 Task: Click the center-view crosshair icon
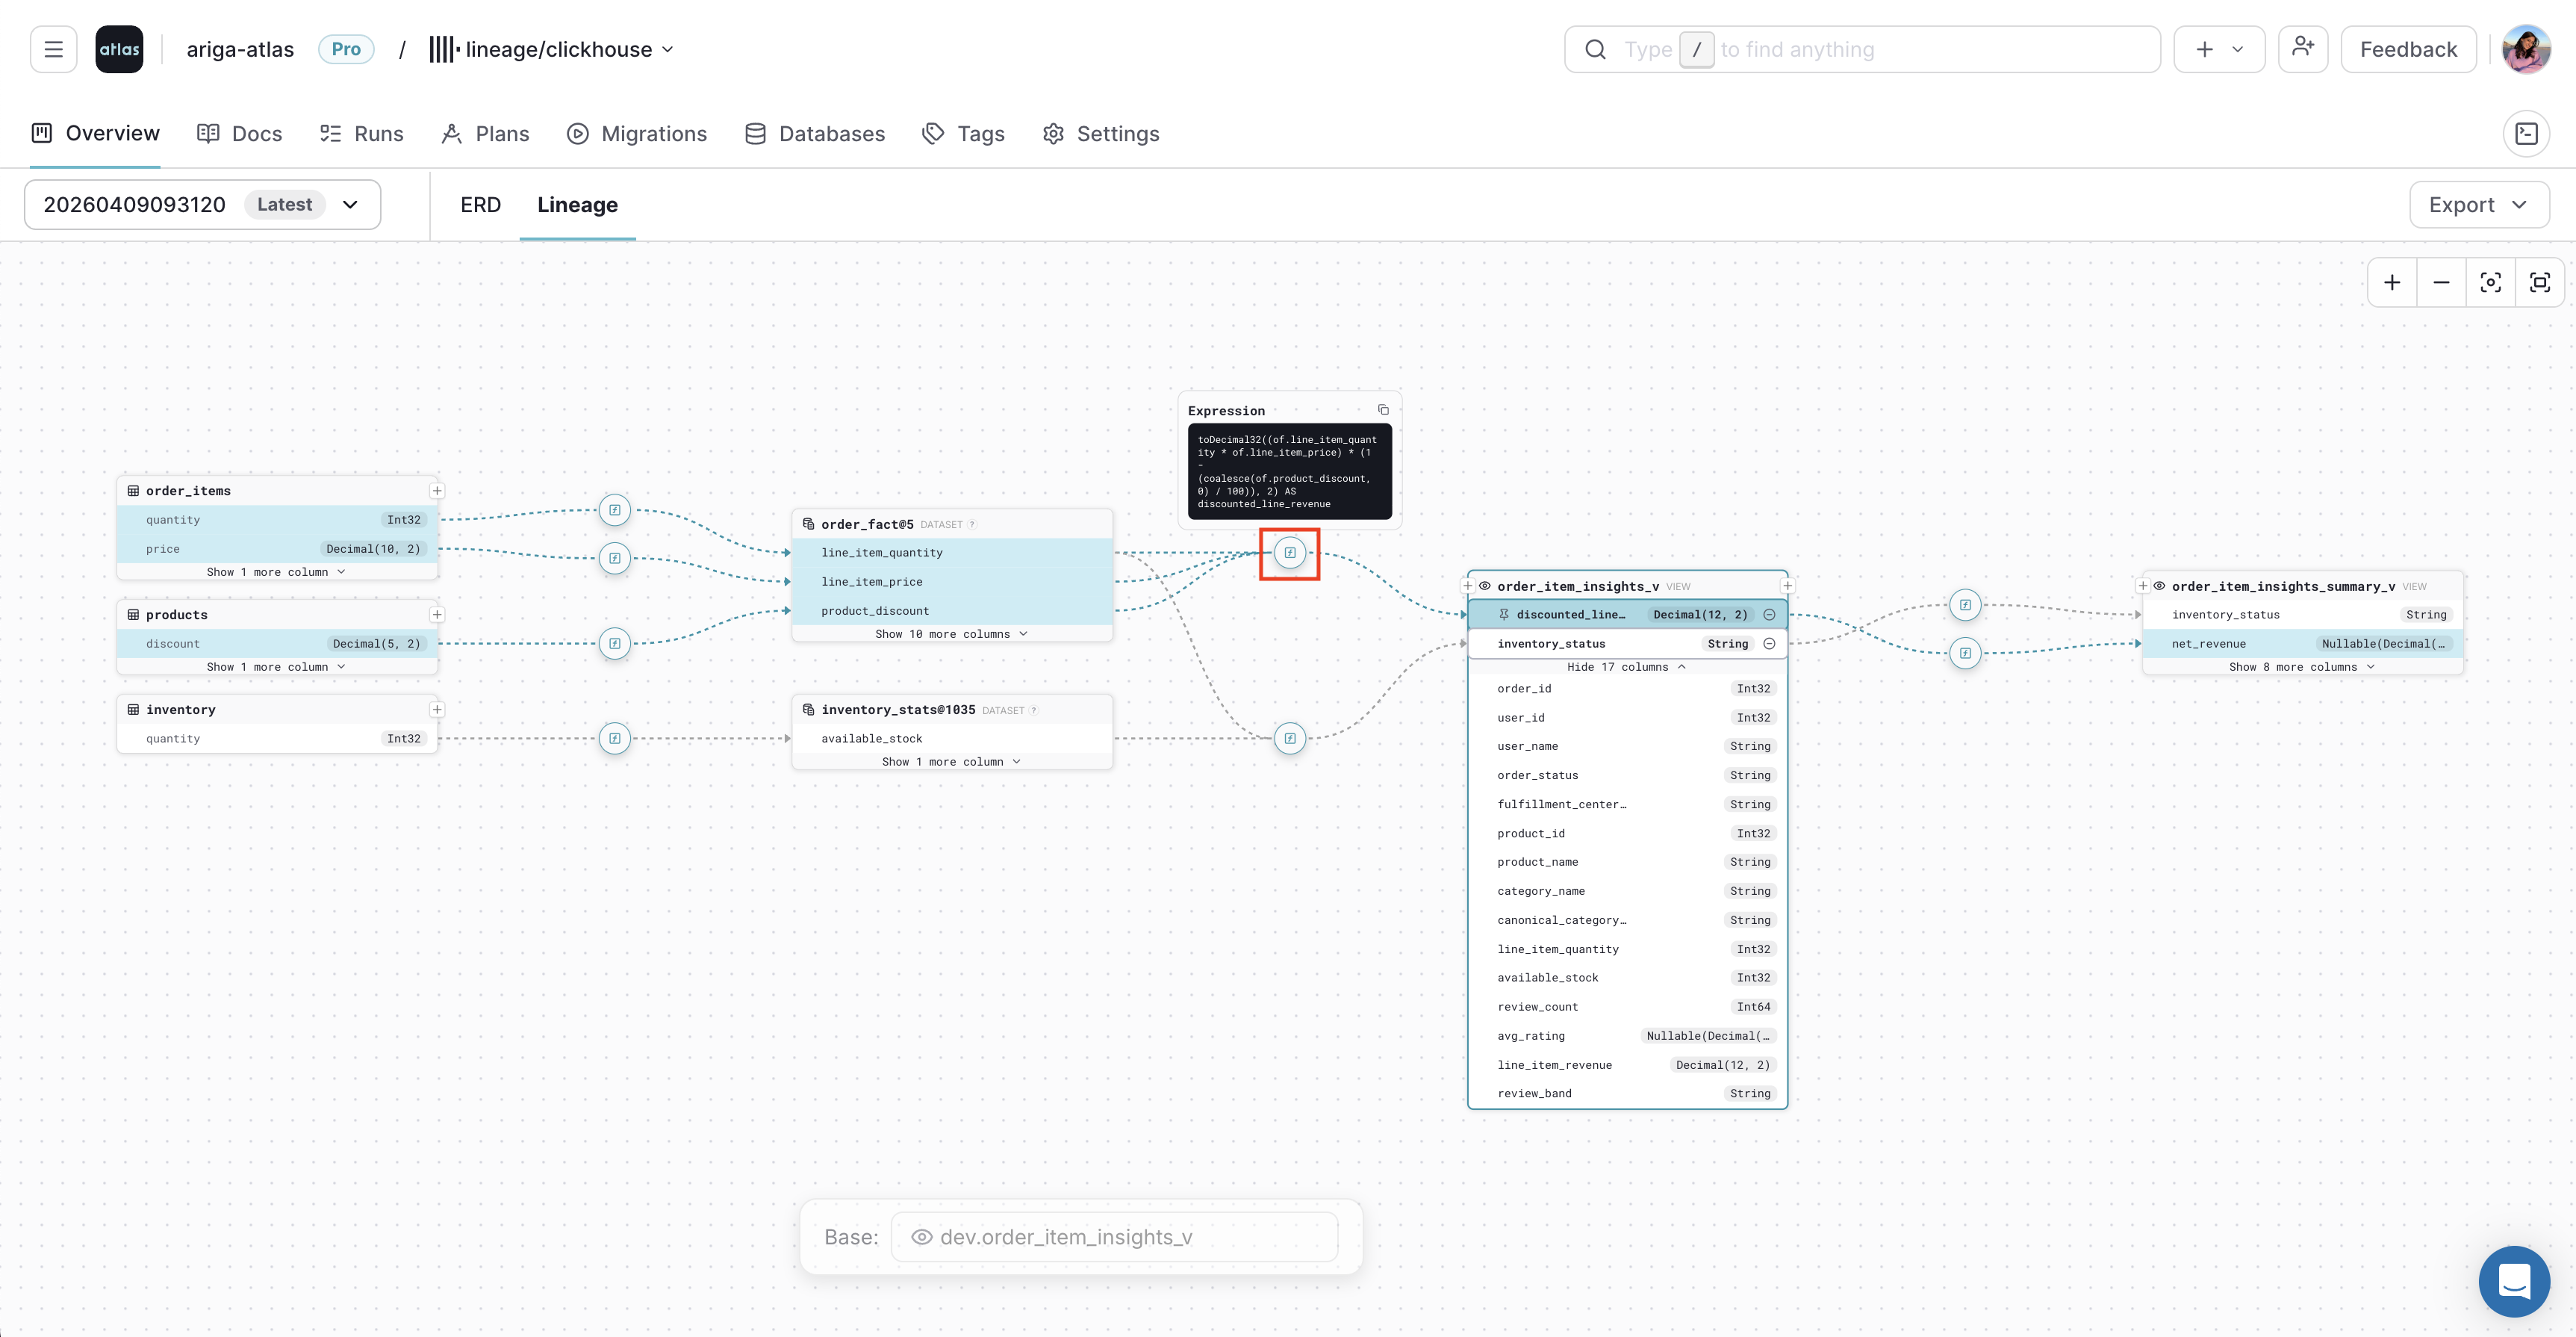2491,282
